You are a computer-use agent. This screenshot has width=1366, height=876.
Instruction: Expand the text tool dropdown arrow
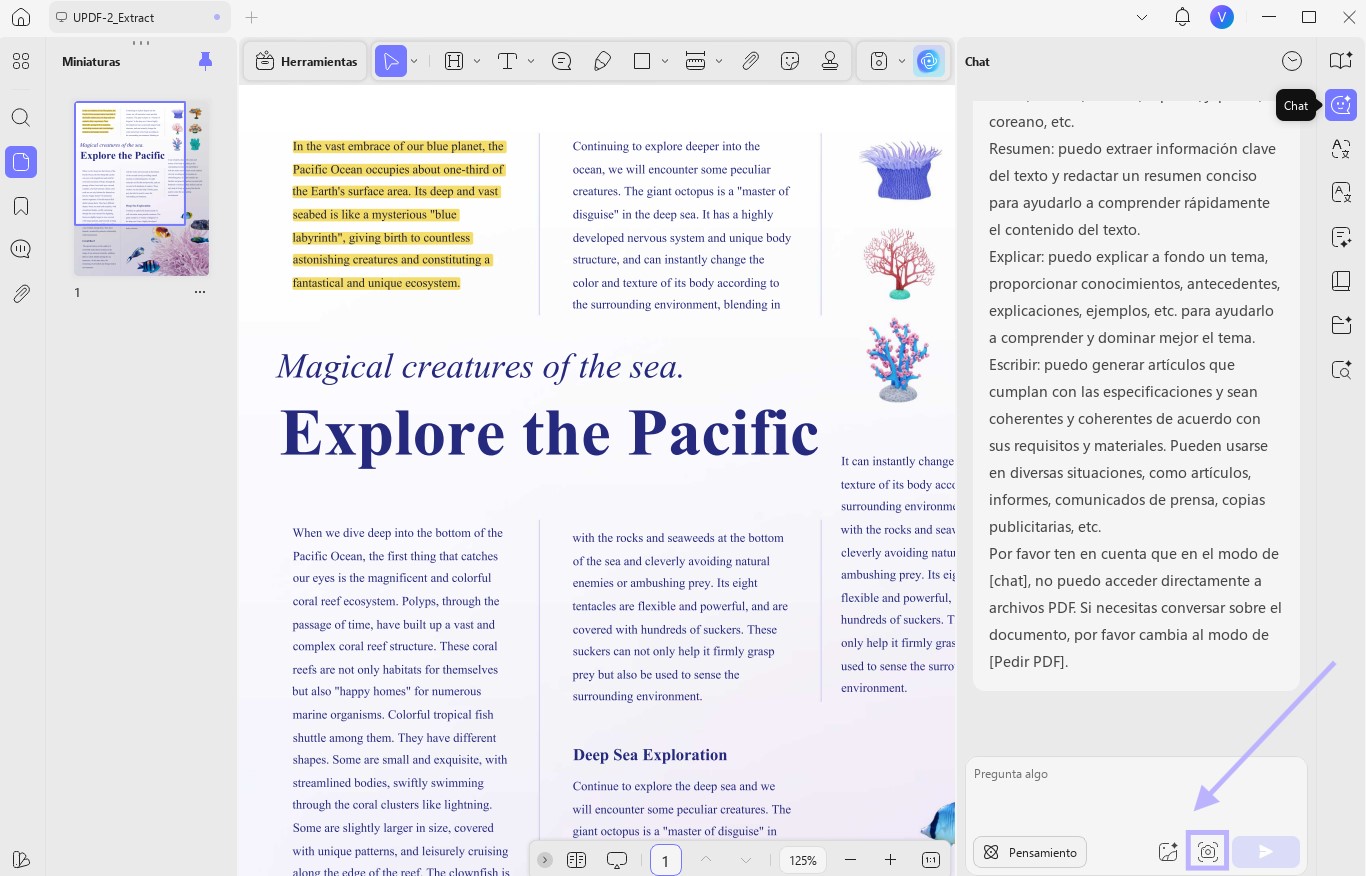(531, 62)
